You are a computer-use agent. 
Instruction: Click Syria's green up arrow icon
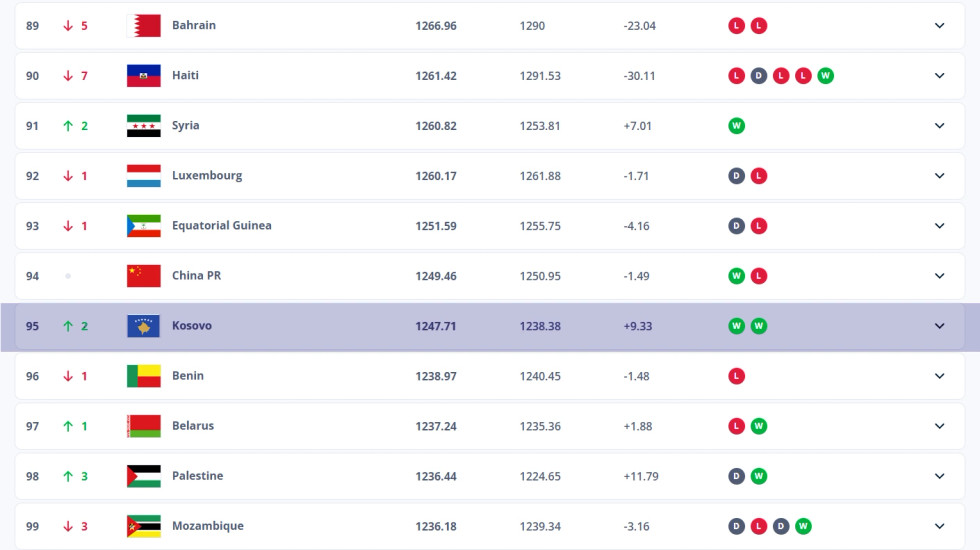68,126
